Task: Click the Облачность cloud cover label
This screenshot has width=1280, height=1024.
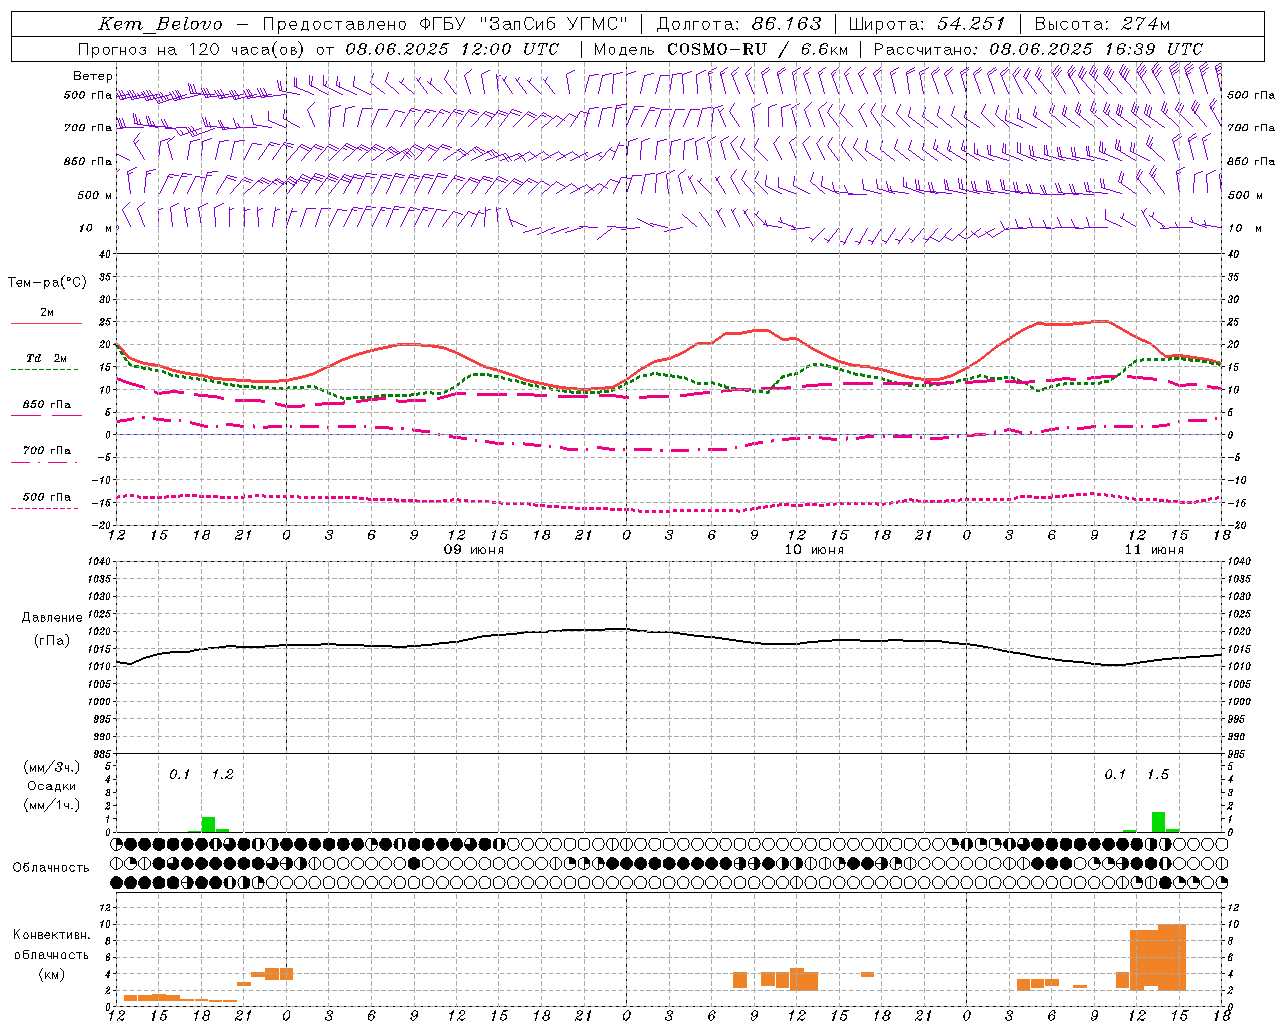Action: pyautogui.click(x=51, y=867)
